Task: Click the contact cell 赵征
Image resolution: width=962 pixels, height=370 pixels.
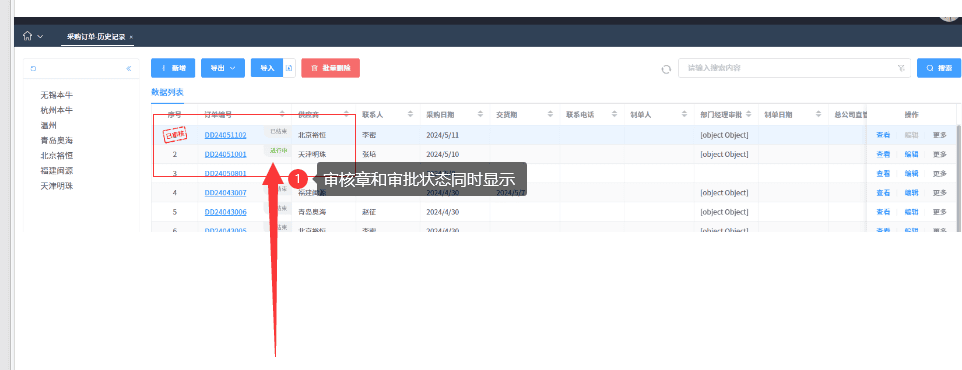Action: (369, 212)
